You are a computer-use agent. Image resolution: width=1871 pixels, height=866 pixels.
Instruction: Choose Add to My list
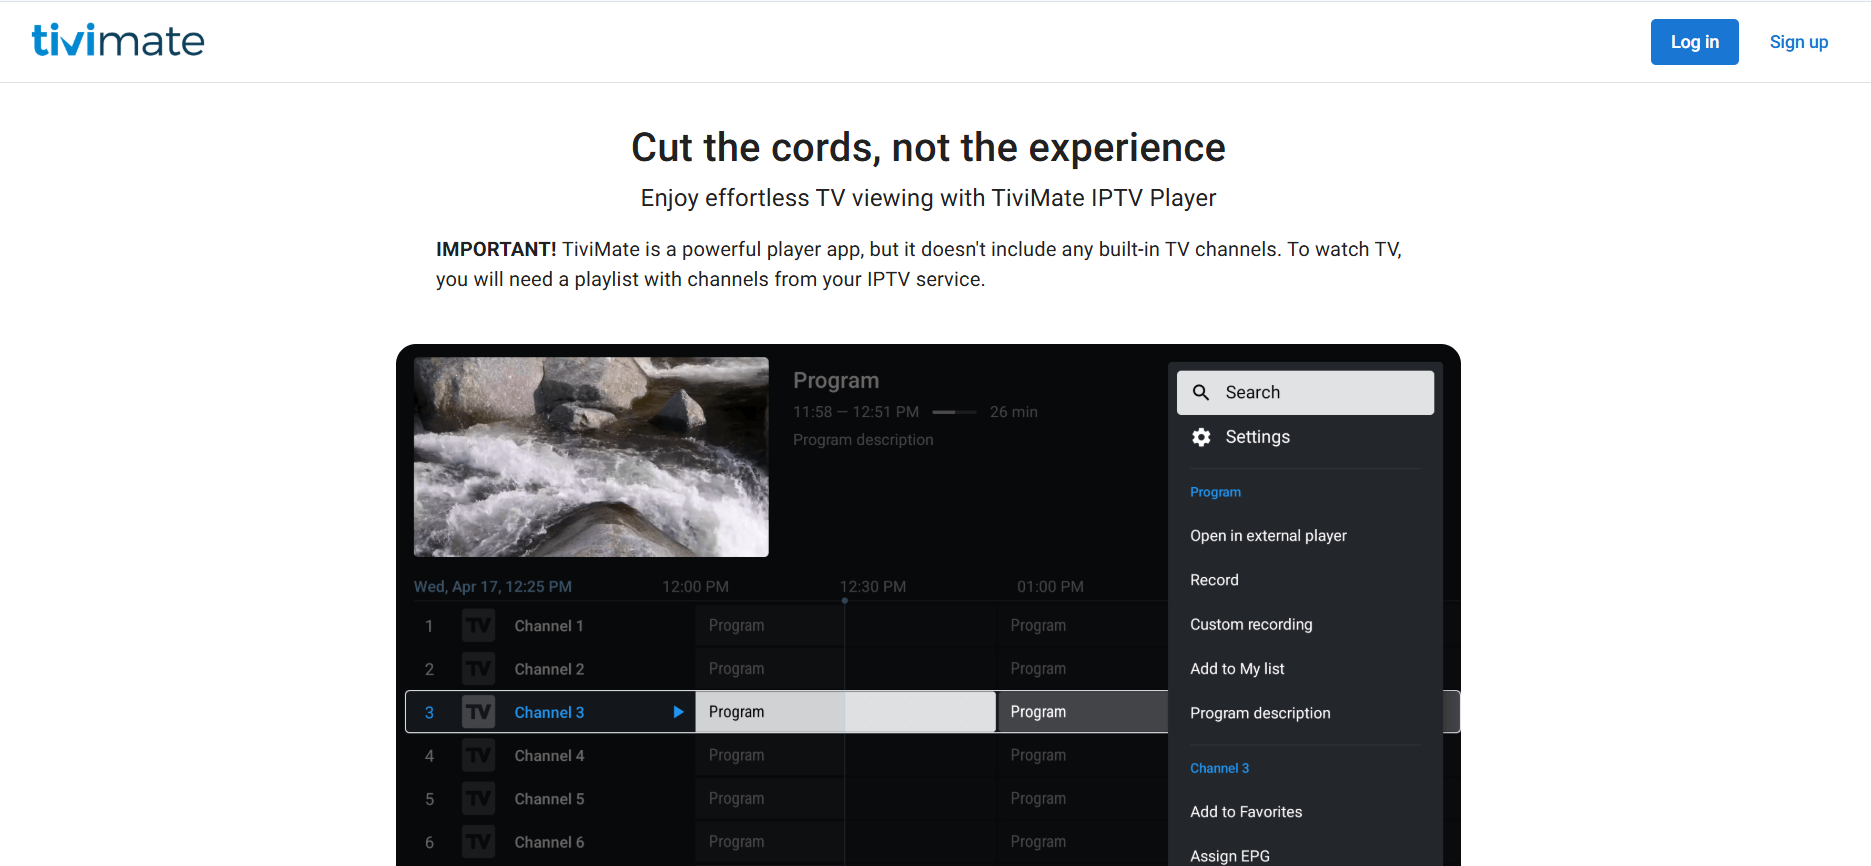1237,669
